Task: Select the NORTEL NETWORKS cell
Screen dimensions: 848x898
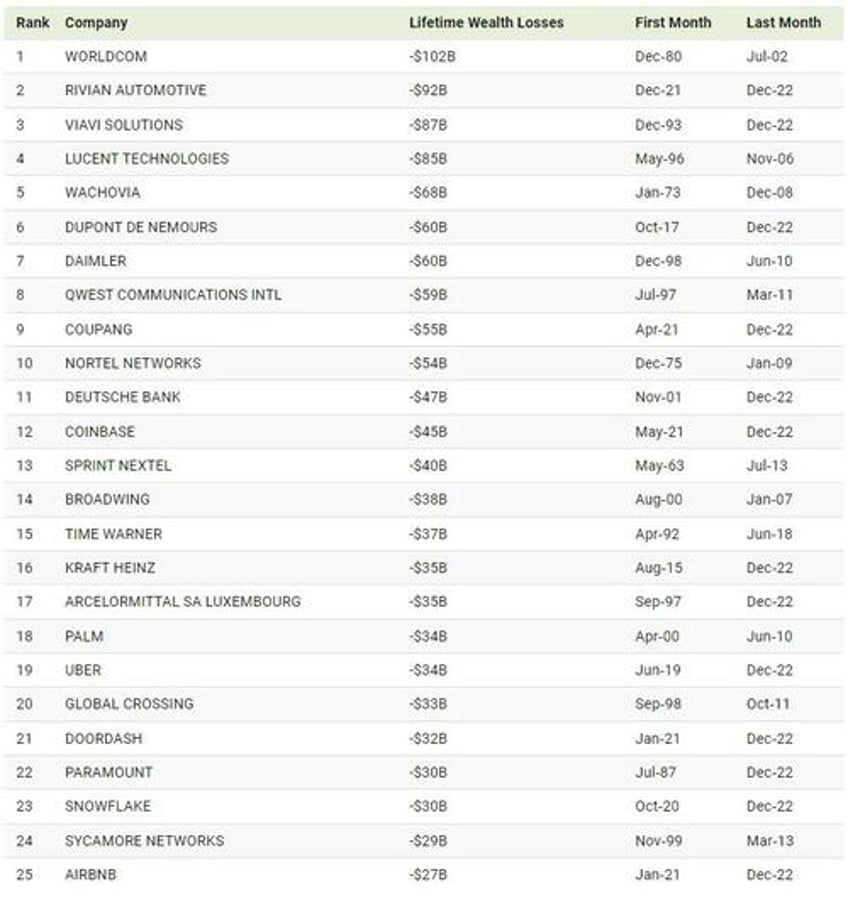Action: [x=133, y=363]
